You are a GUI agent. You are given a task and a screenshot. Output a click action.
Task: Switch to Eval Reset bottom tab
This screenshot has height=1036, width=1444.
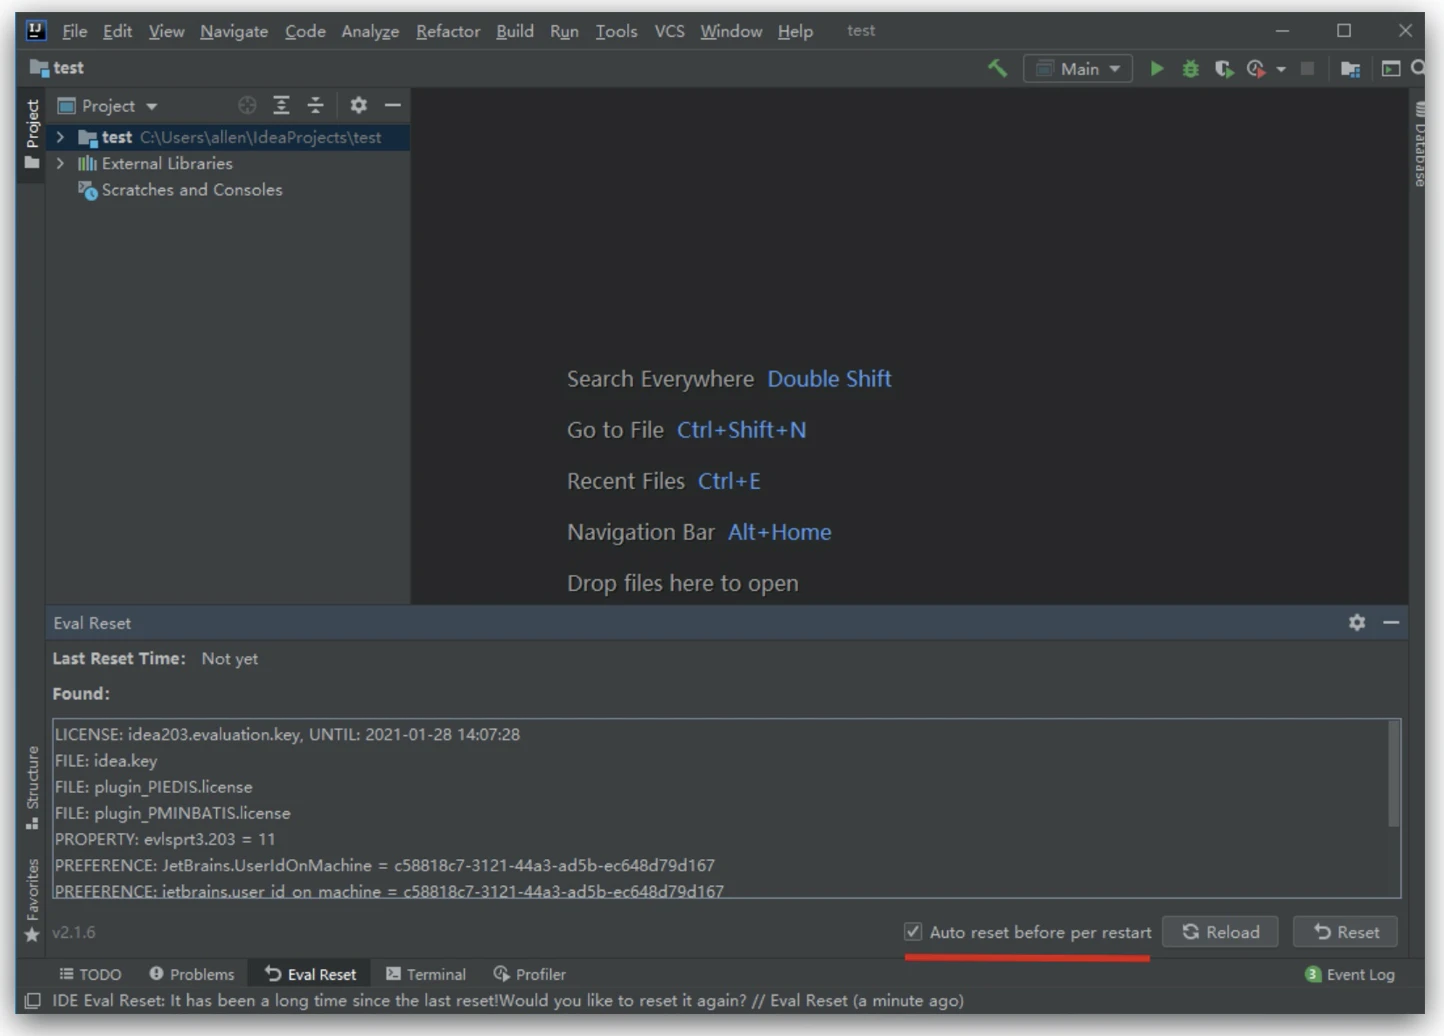310,974
